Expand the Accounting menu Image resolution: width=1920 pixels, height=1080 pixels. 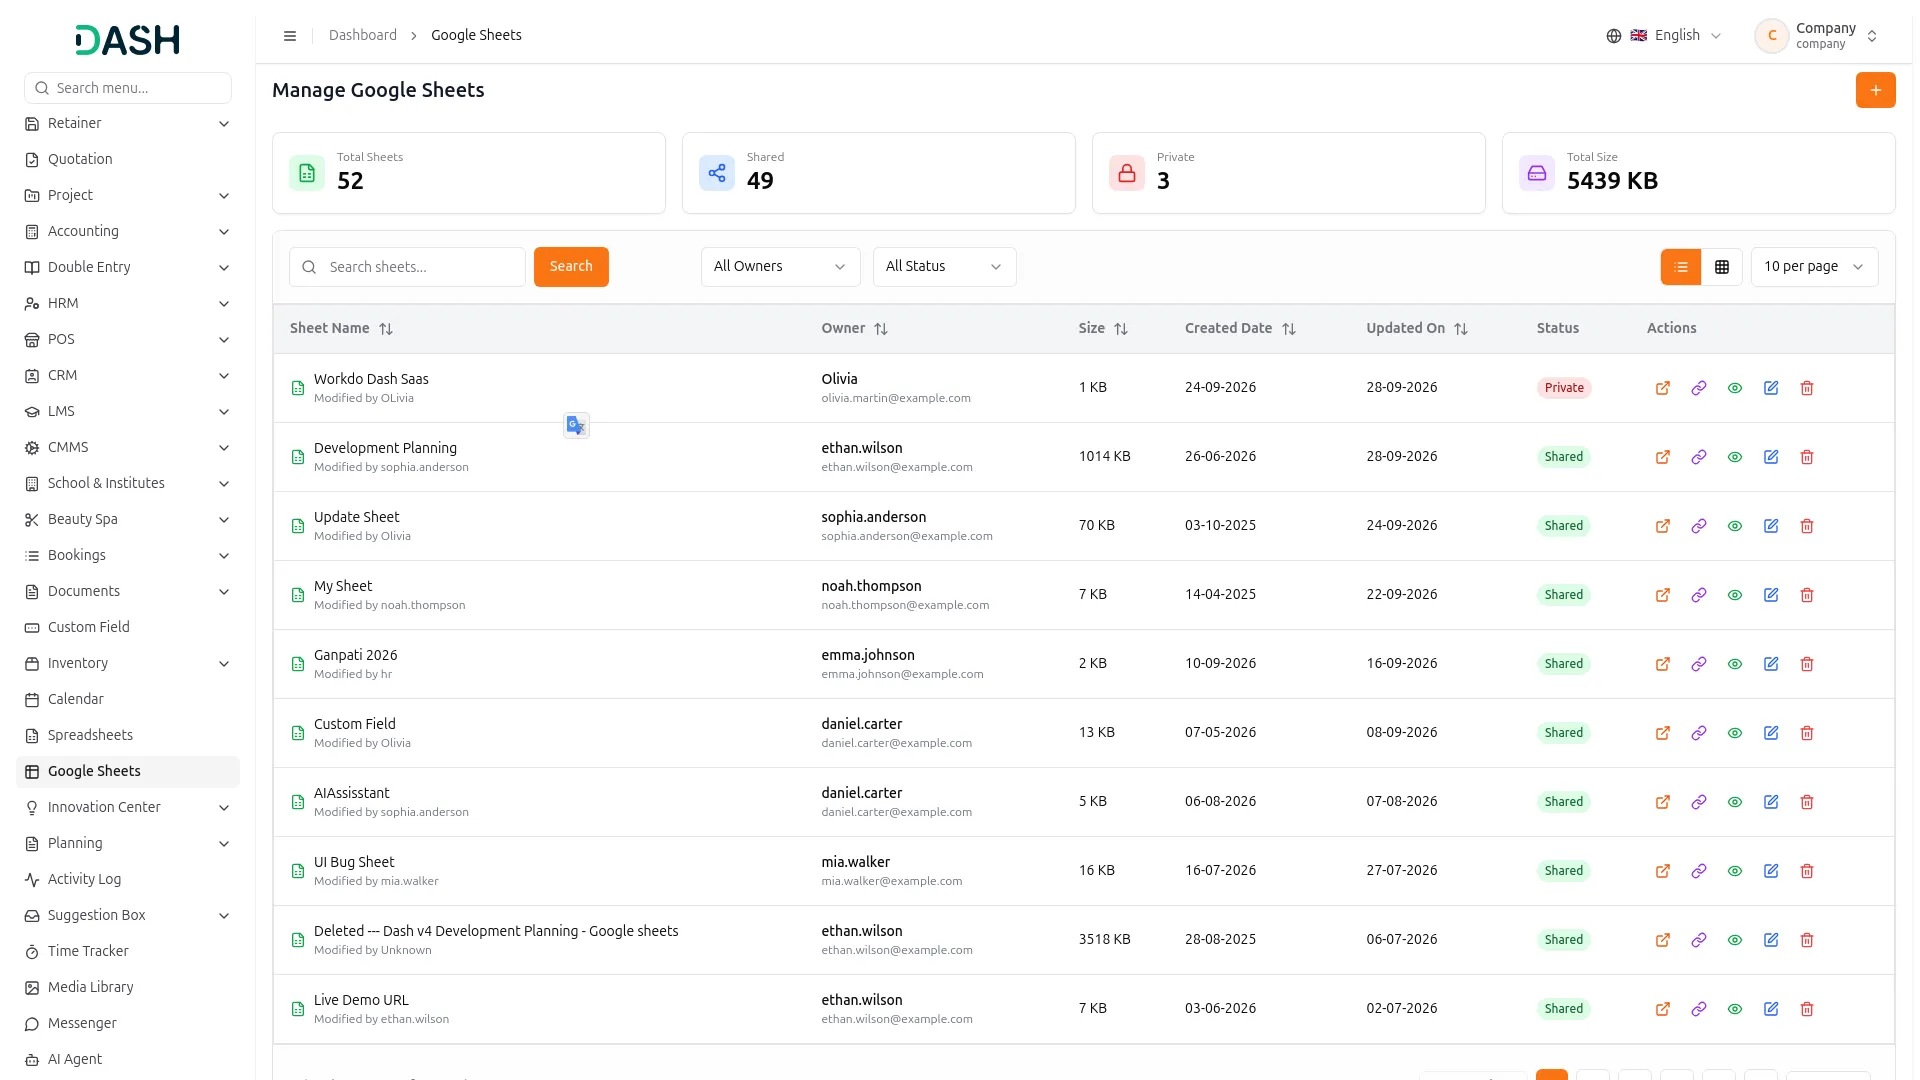[x=128, y=232]
